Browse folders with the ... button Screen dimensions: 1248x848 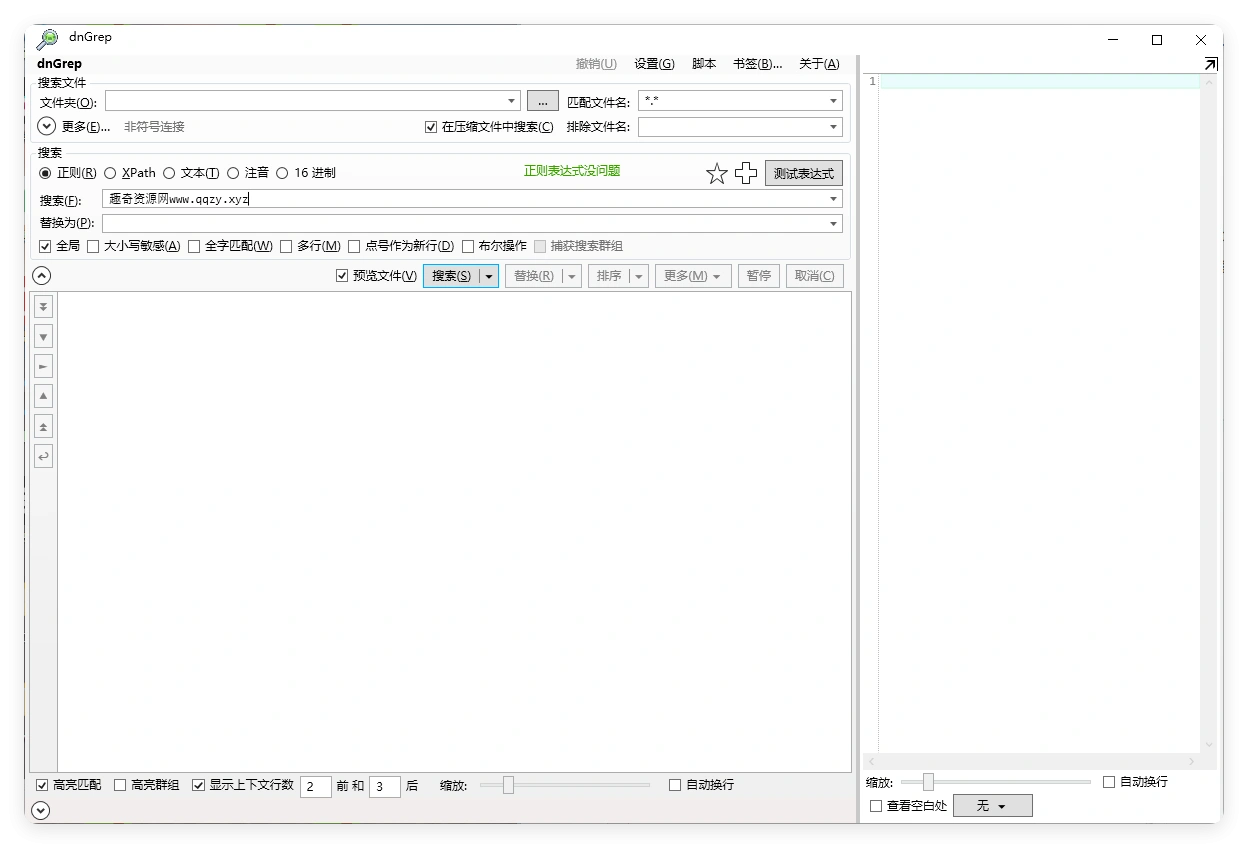pyautogui.click(x=542, y=100)
